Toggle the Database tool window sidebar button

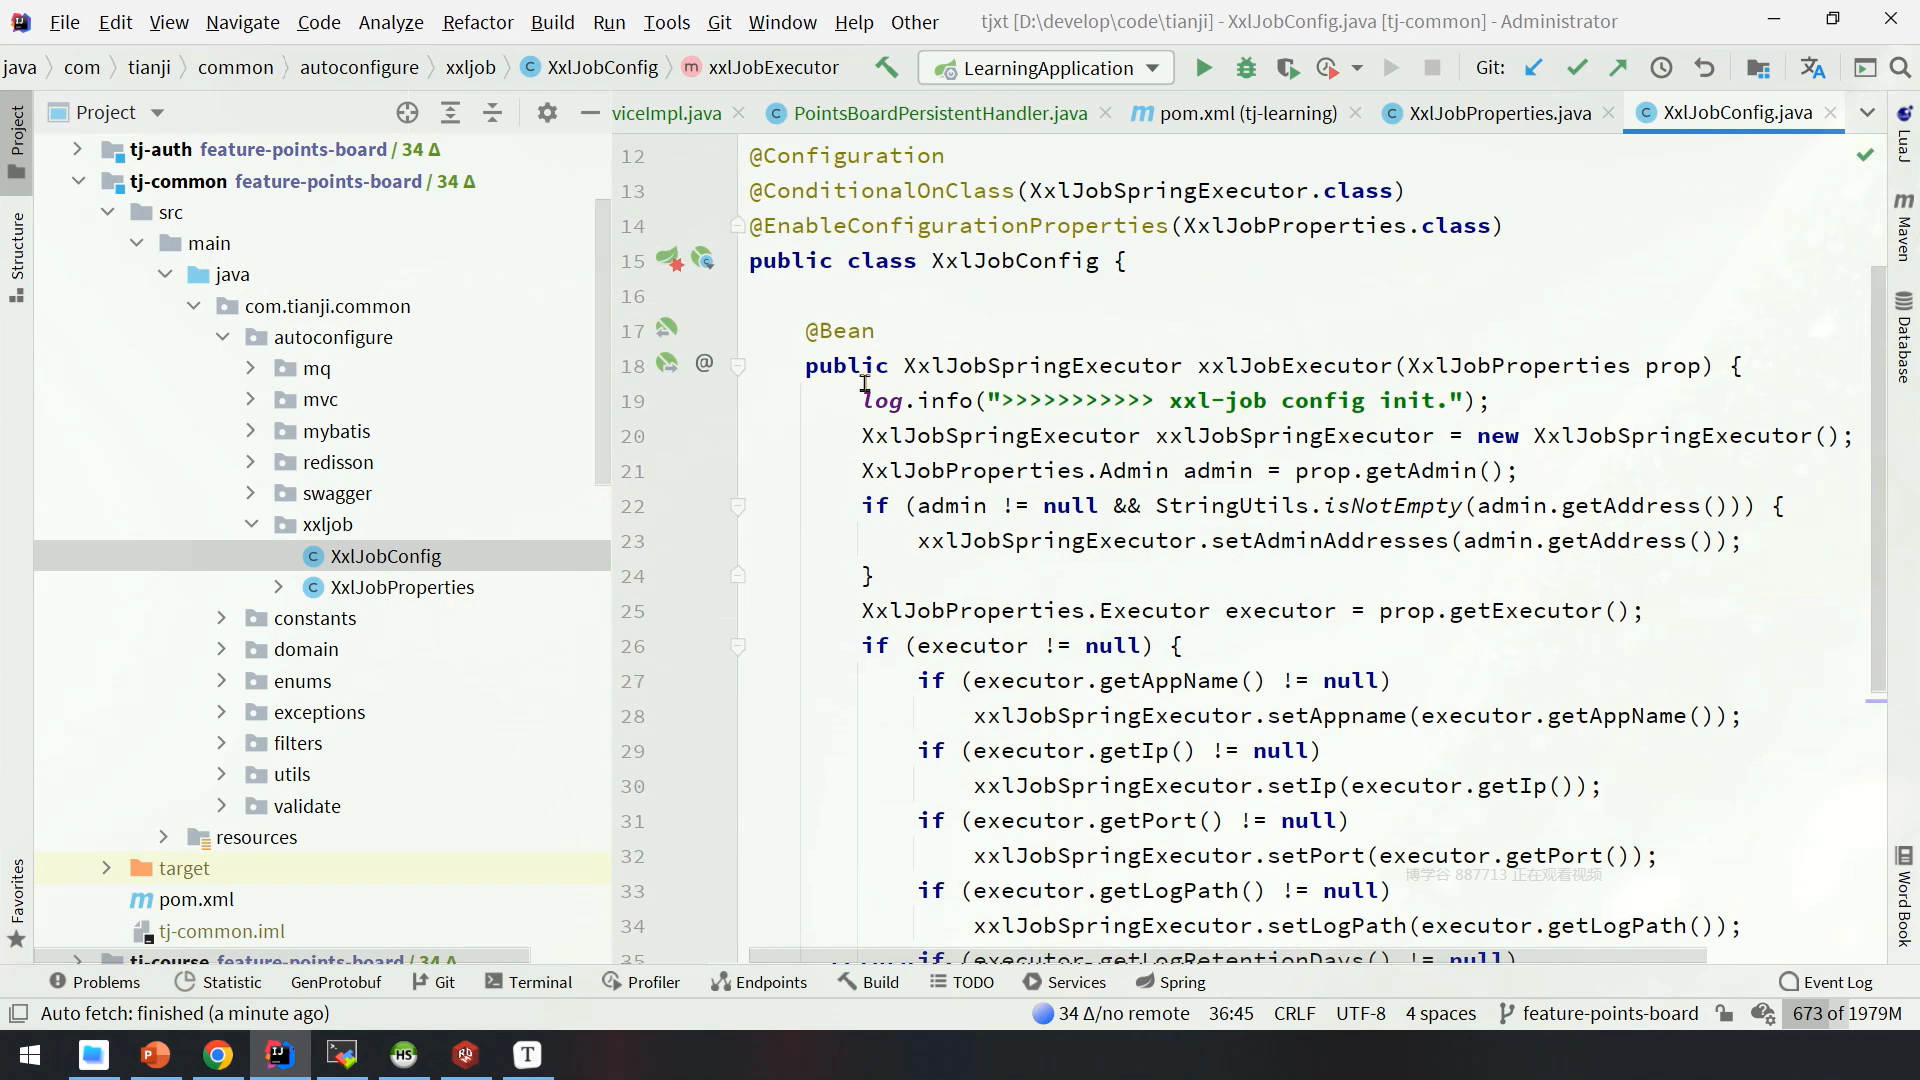[1903, 338]
